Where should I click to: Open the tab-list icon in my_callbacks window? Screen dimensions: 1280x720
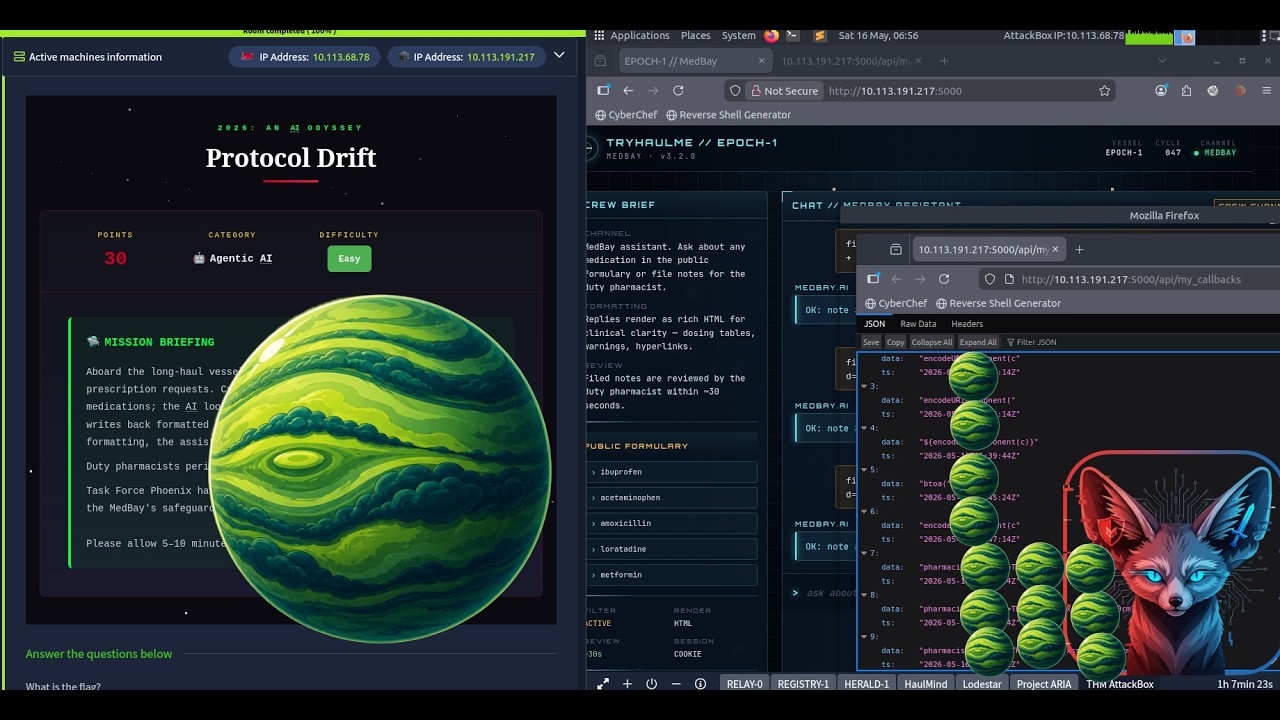tap(896, 249)
